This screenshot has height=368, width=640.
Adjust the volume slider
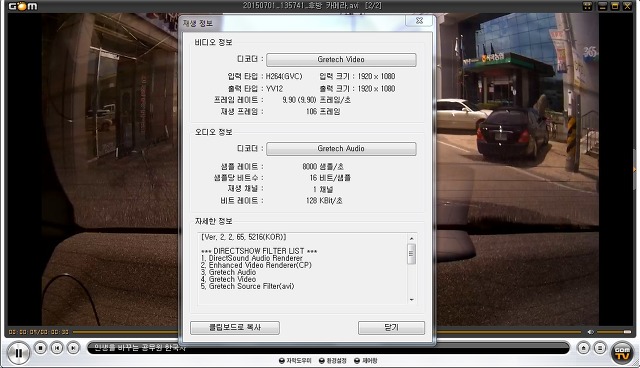click(614, 332)
